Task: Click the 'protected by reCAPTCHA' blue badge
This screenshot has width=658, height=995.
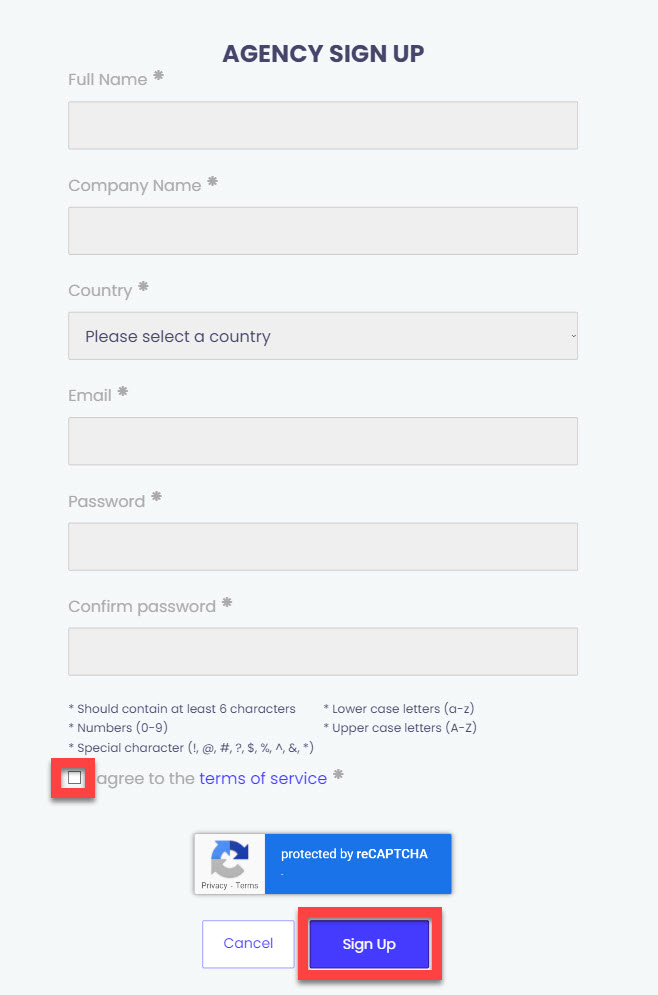Action: coord(358,864)
